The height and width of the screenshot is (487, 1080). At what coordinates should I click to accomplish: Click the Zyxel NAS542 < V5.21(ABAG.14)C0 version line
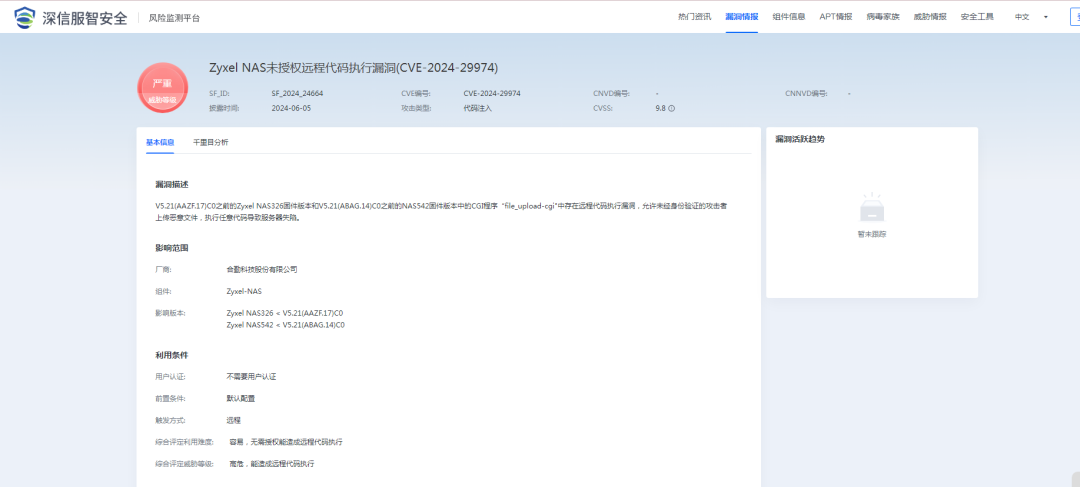click(x=285, y=324)
